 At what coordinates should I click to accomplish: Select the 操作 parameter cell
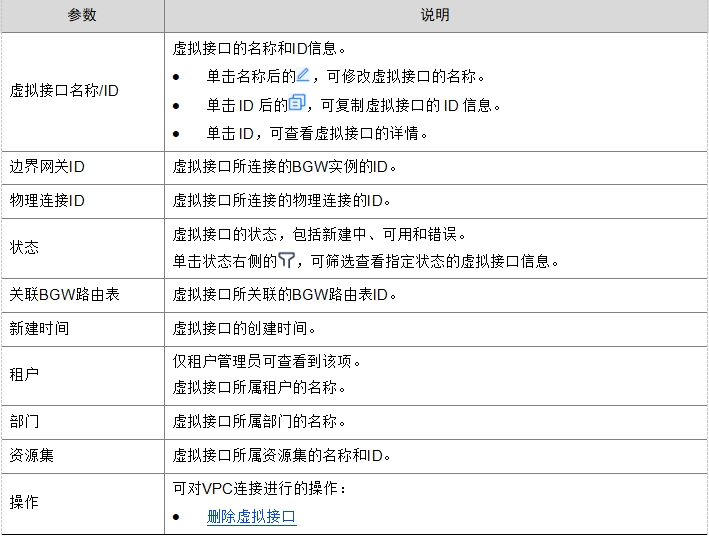(82, 503)
